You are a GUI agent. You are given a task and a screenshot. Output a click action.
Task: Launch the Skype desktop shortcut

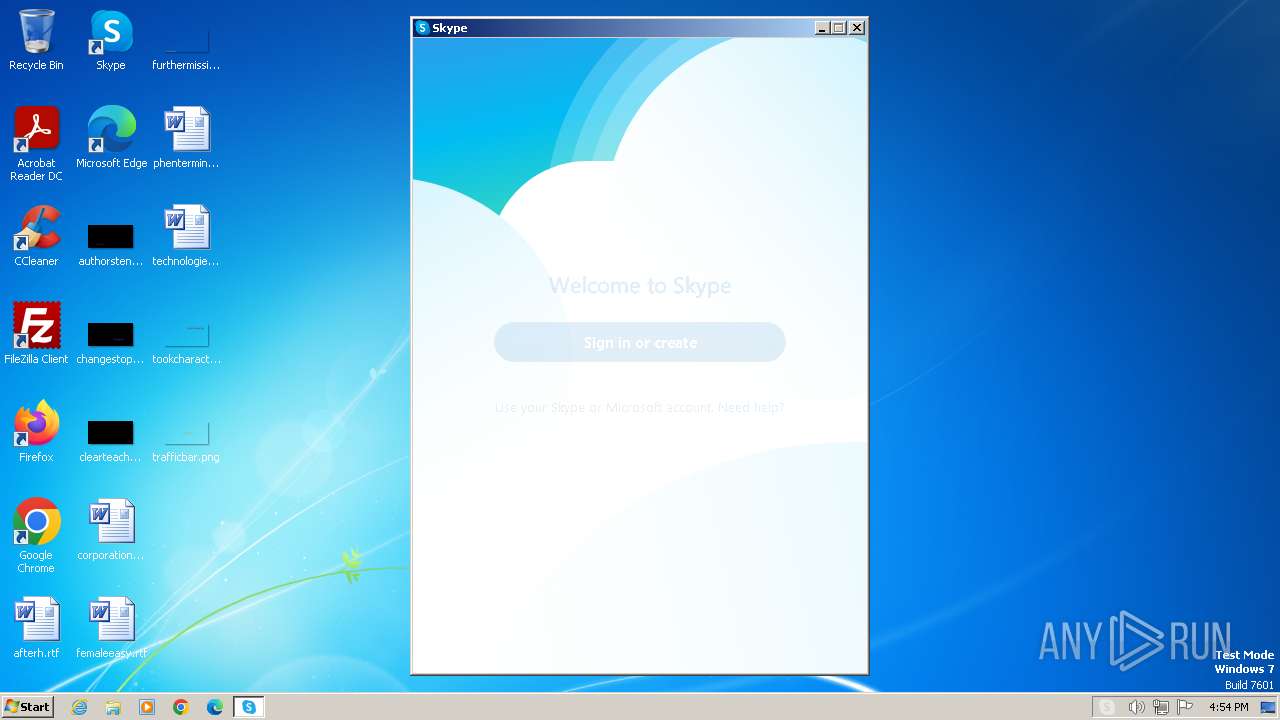point(111,41)
